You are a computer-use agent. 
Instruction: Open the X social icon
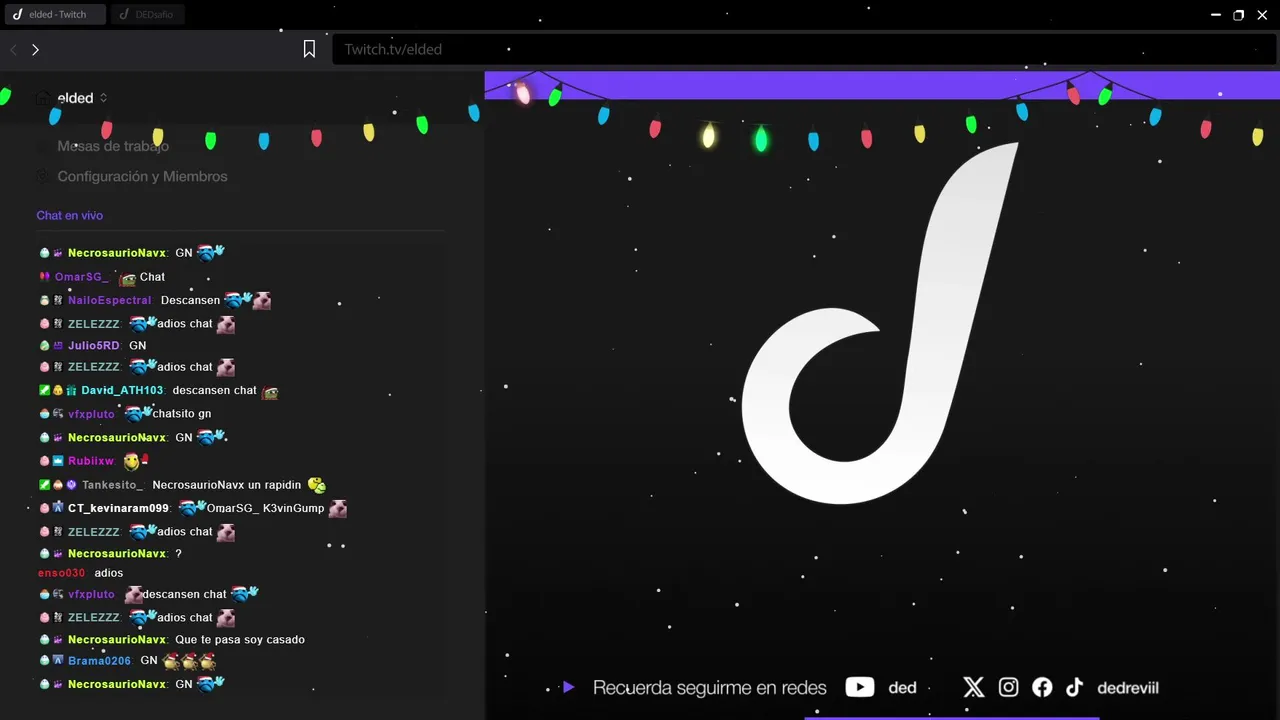point(974,687)
